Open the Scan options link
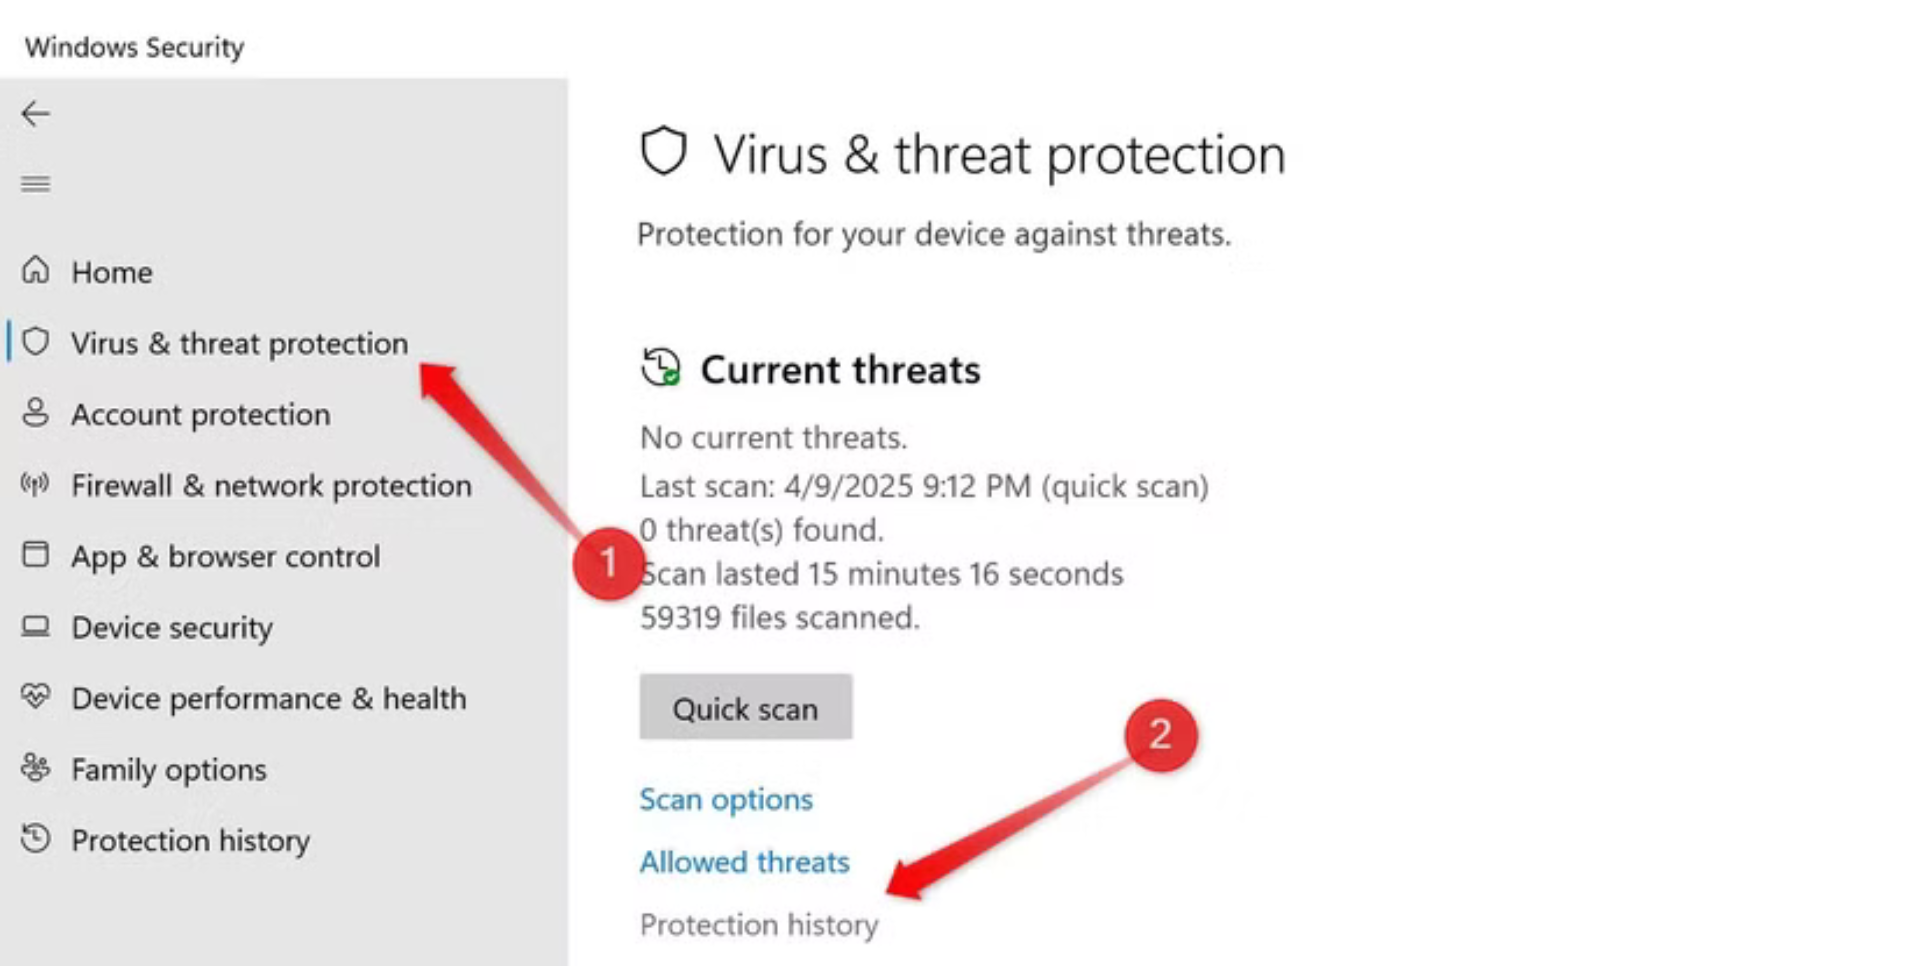This screenshot has width=1920, height=966. click(x=726, y=800)
